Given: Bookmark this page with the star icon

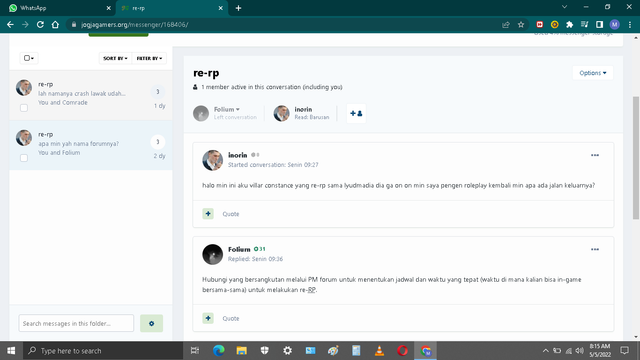Looking at the screenshot, I should tap(521, 24).
